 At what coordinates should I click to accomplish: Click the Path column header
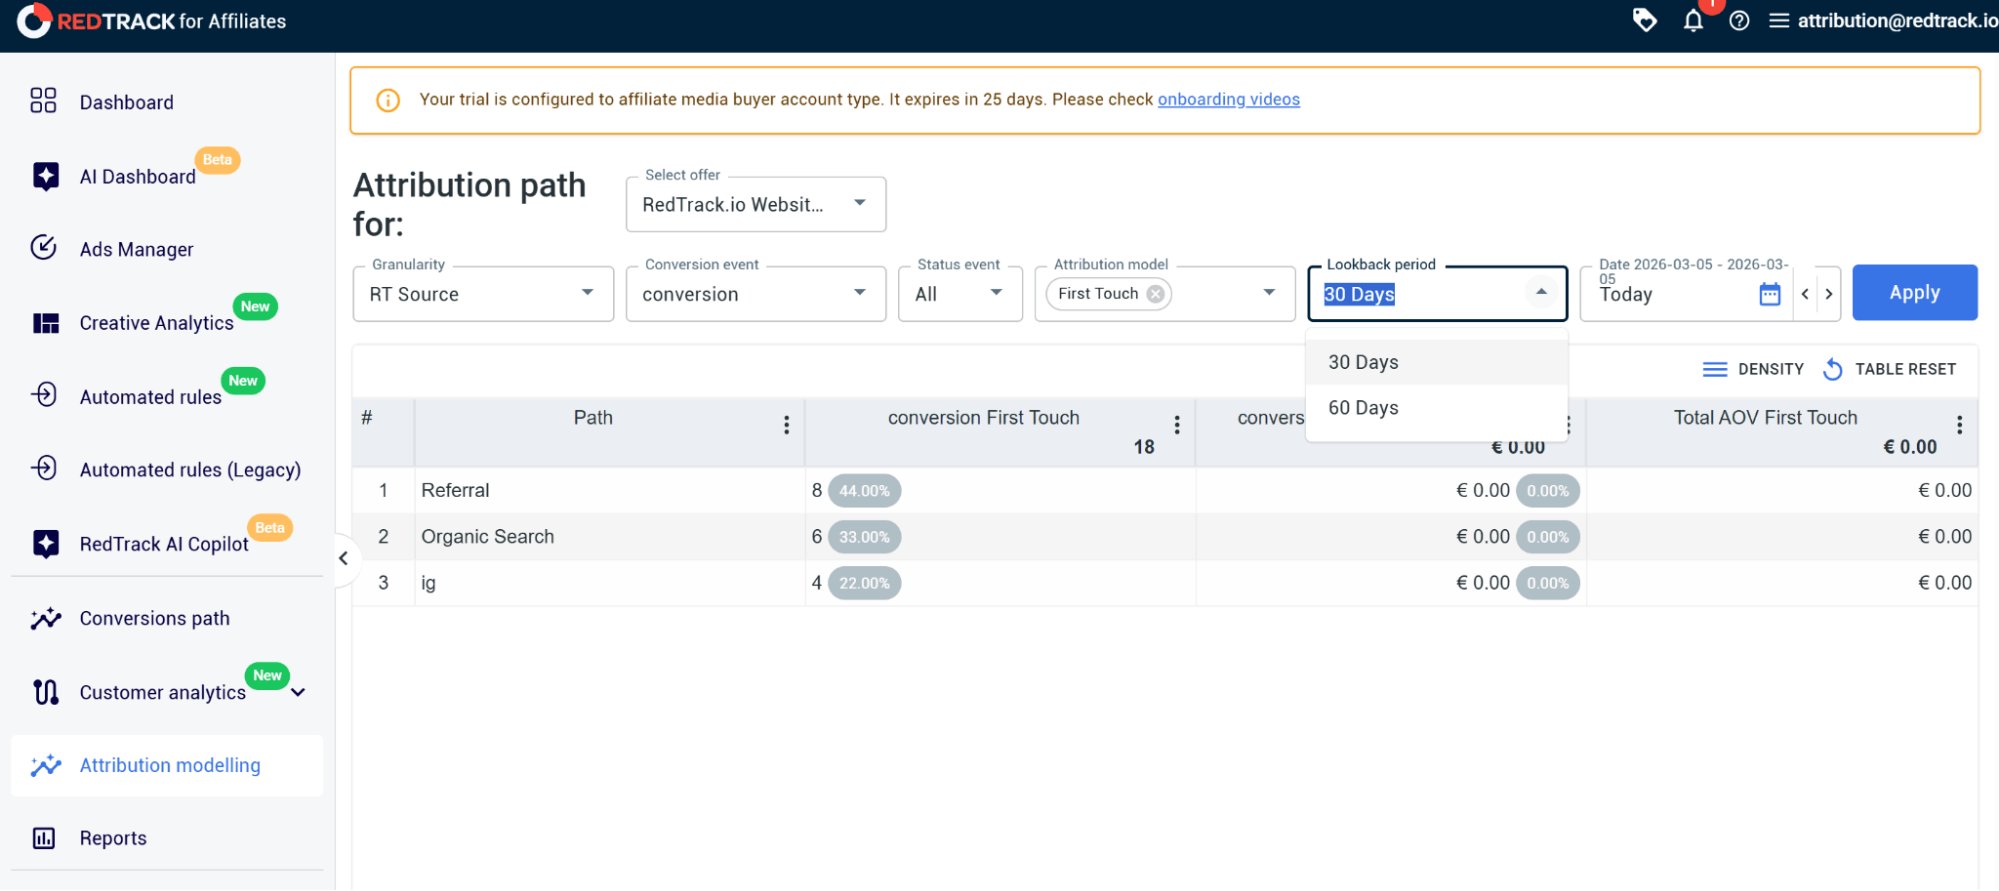[x=593, y=418]
